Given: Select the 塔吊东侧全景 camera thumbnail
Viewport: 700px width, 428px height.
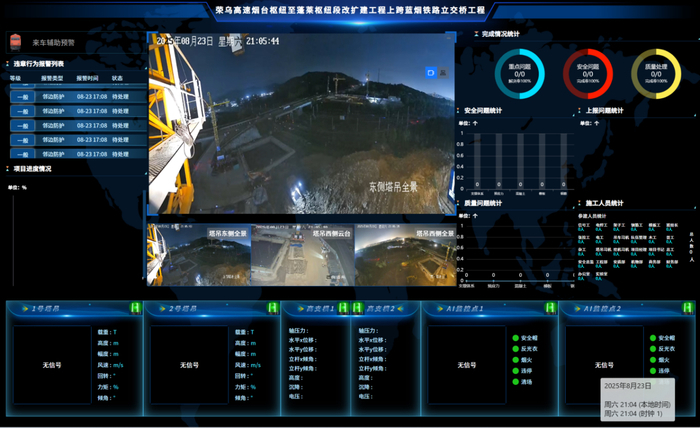Looking at the screenshot, I should [197, 254].
